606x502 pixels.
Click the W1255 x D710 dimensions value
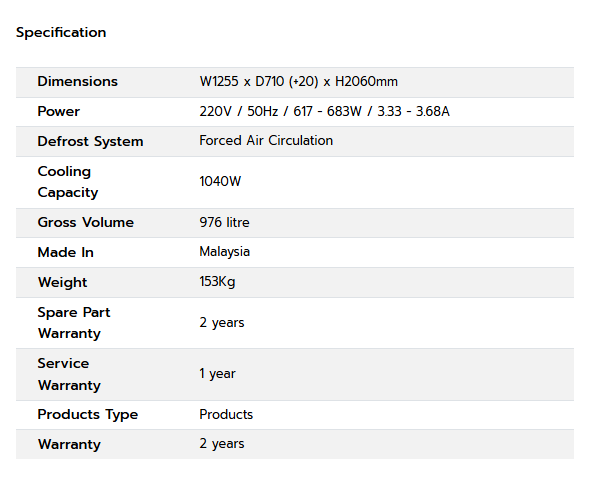click(298, 82)
